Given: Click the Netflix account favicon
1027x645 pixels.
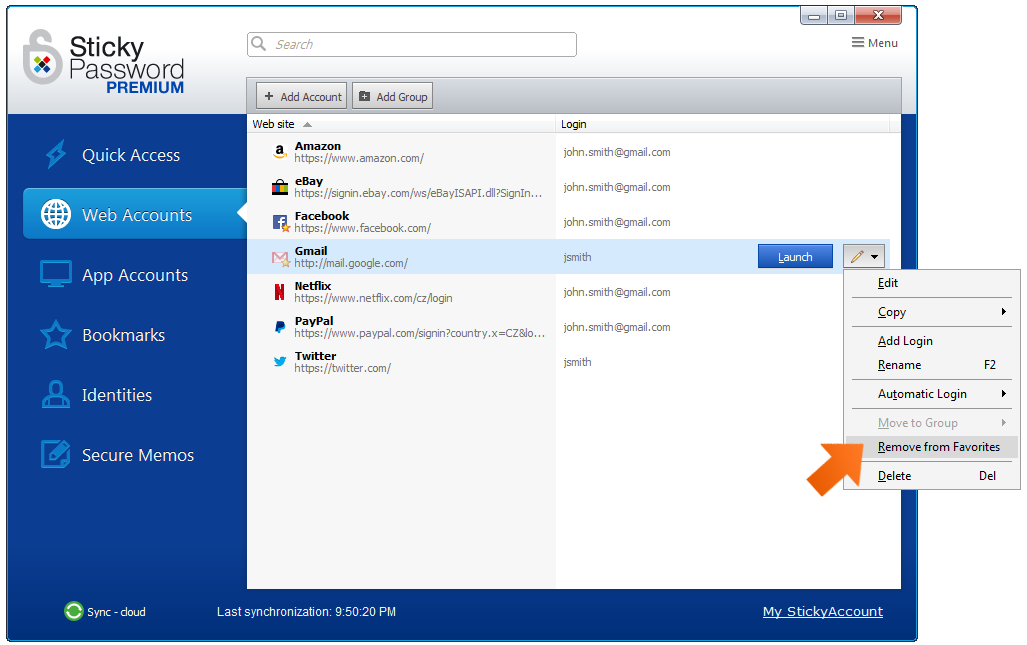Looking at the screenshot, I should (280, 292).
